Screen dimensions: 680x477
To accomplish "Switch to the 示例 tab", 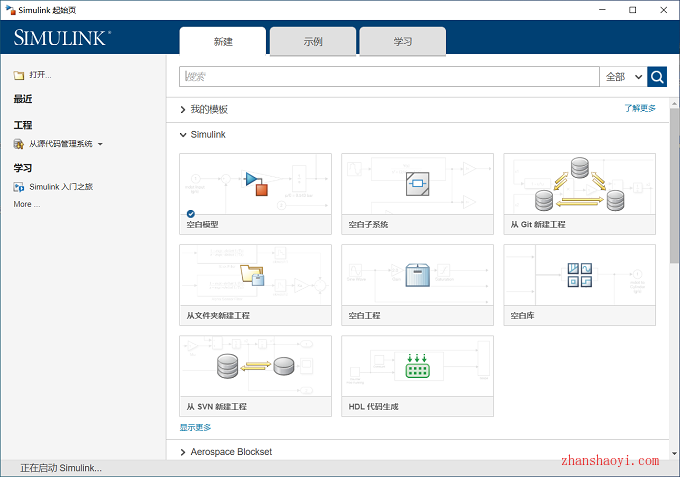I will coord(313,42).
